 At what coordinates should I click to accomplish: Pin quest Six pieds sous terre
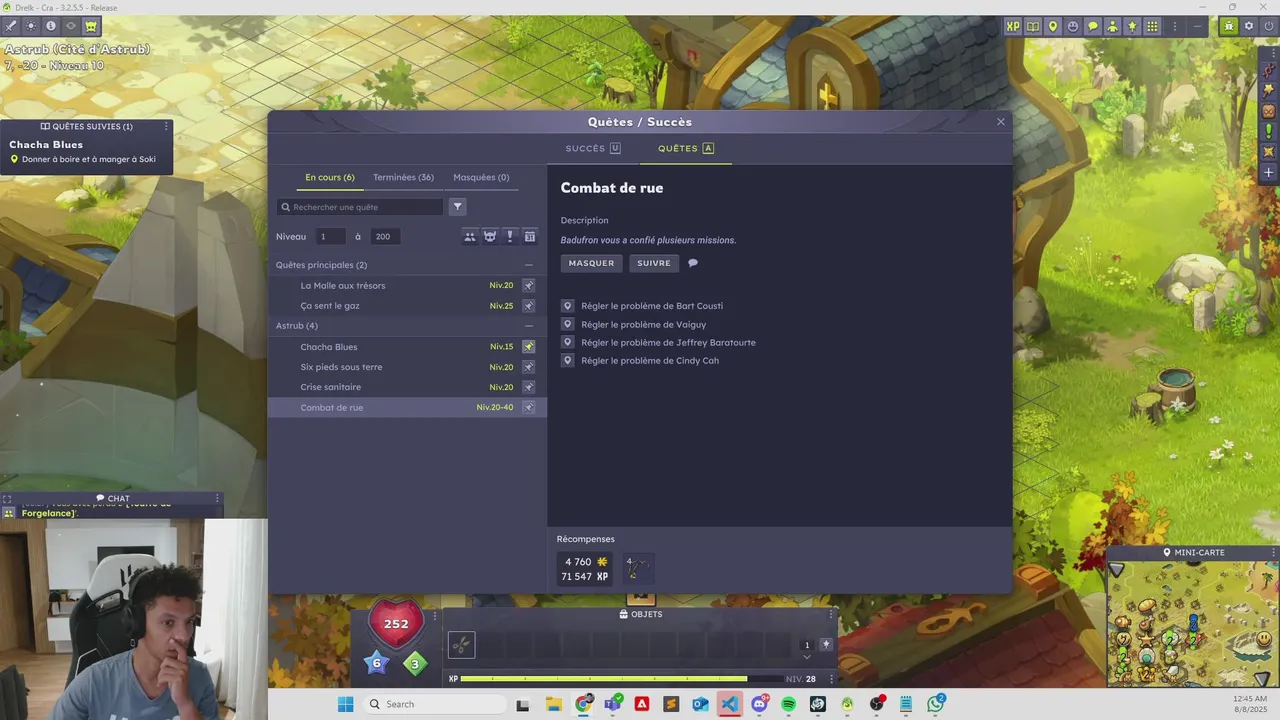click(x=529, y=367)
